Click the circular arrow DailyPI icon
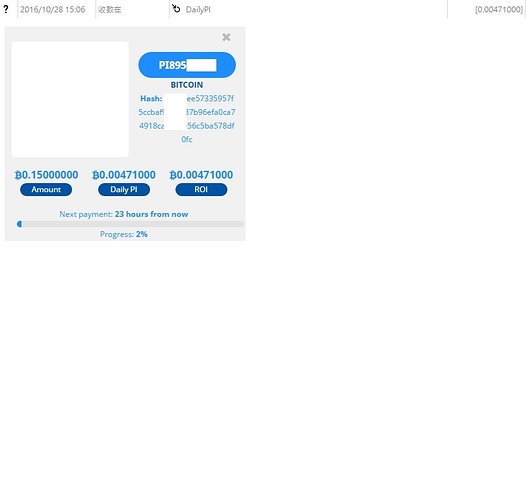This screenshot has height=500, width=526. tap(176, 9)
